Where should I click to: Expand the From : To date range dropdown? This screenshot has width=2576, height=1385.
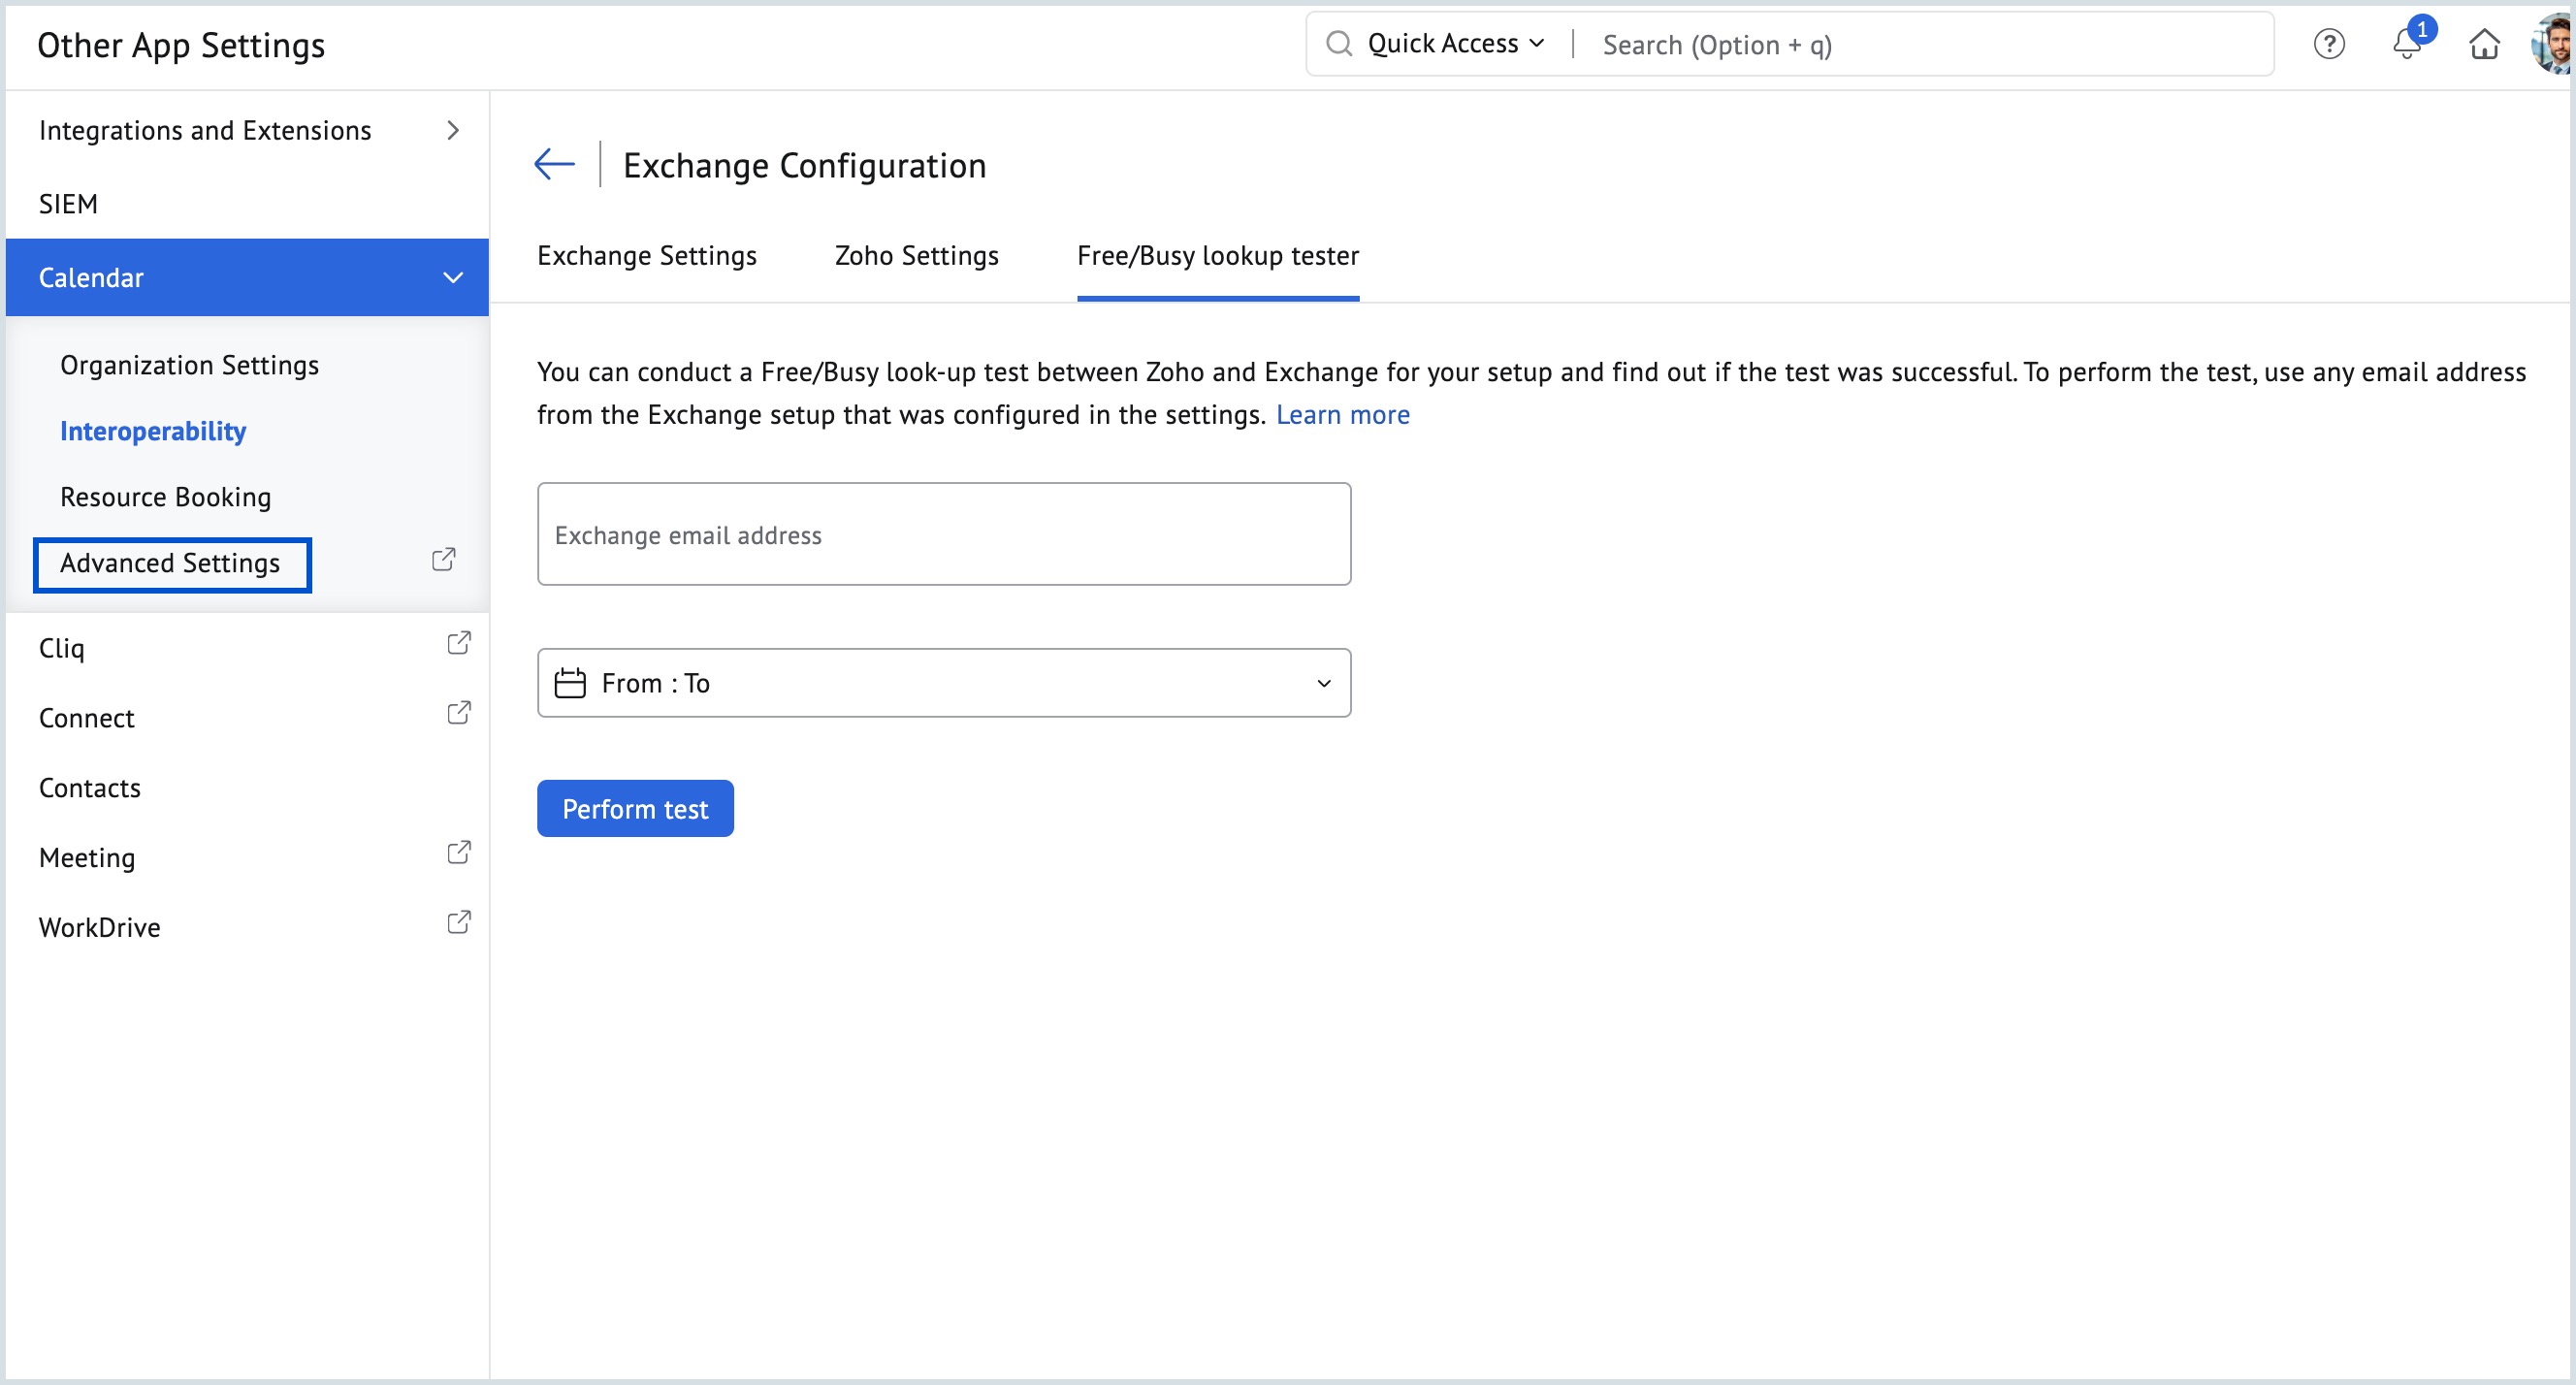(1323, 683)
